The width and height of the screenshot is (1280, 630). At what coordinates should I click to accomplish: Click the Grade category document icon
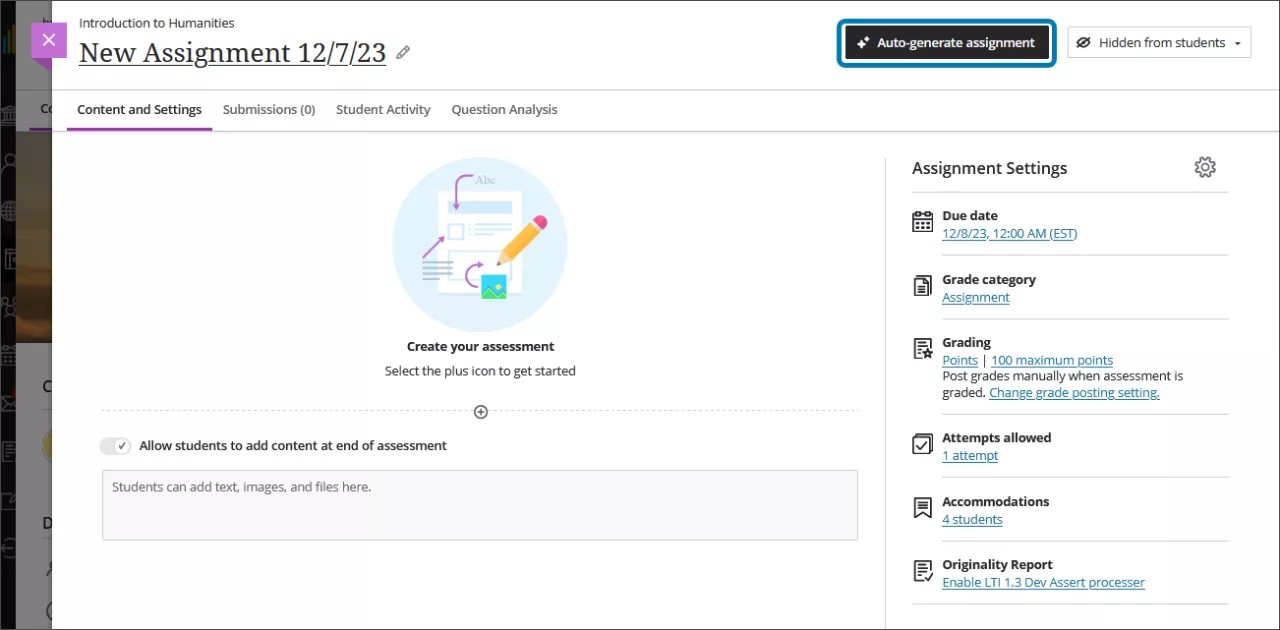click(x=922, y=285)
